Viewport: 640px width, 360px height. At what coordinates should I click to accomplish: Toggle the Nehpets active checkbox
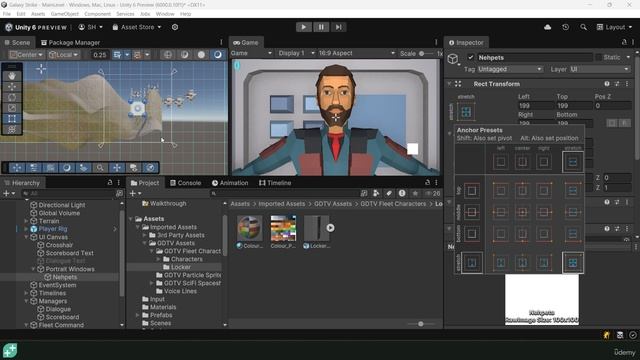point(471,58)
